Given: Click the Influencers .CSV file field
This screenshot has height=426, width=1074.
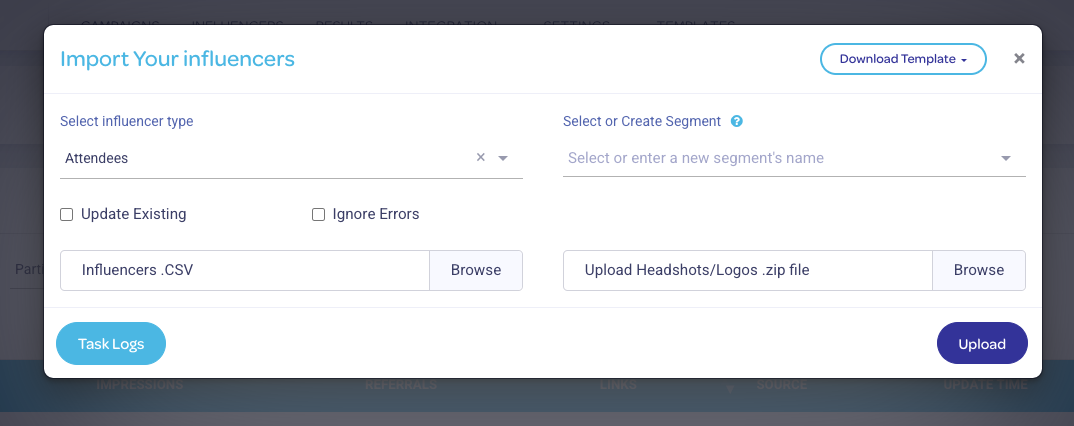Looking at the screenshot, I should (x=245, y=270).
